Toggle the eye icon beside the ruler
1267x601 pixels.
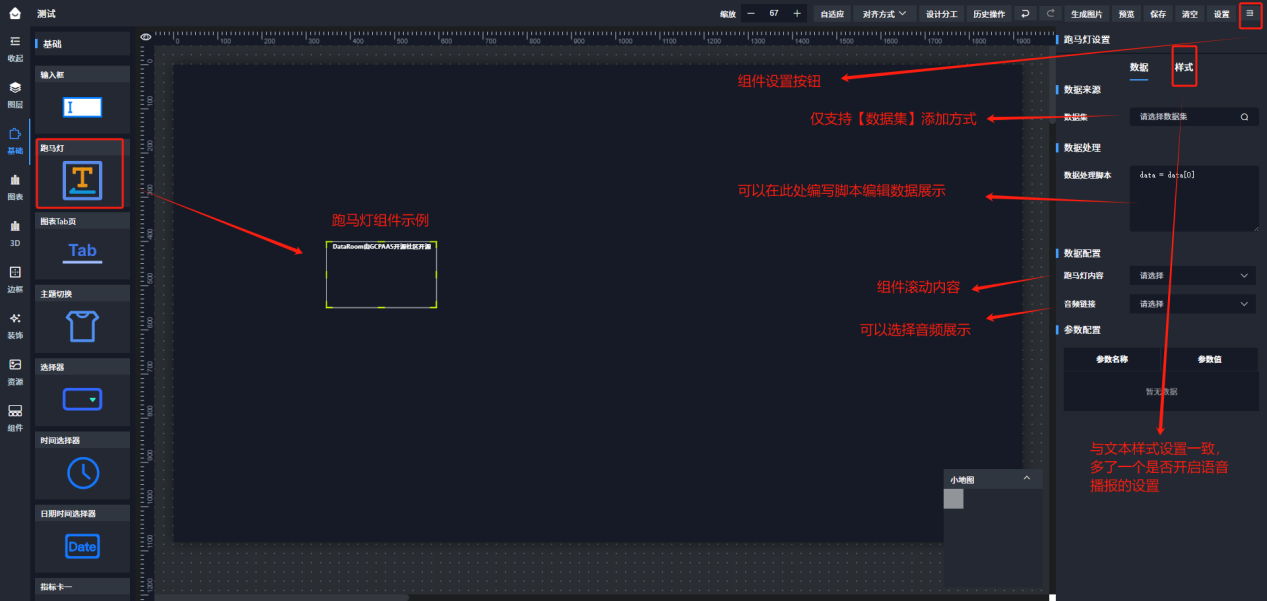pyautogui.click(x=146, y=37)
